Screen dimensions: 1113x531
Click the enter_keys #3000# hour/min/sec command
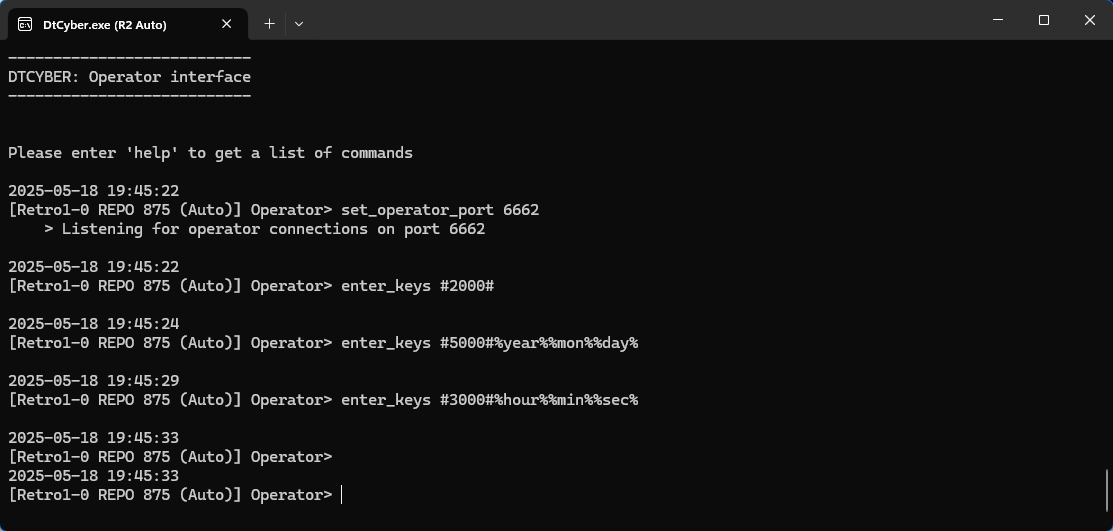click(x=489, y=400)
